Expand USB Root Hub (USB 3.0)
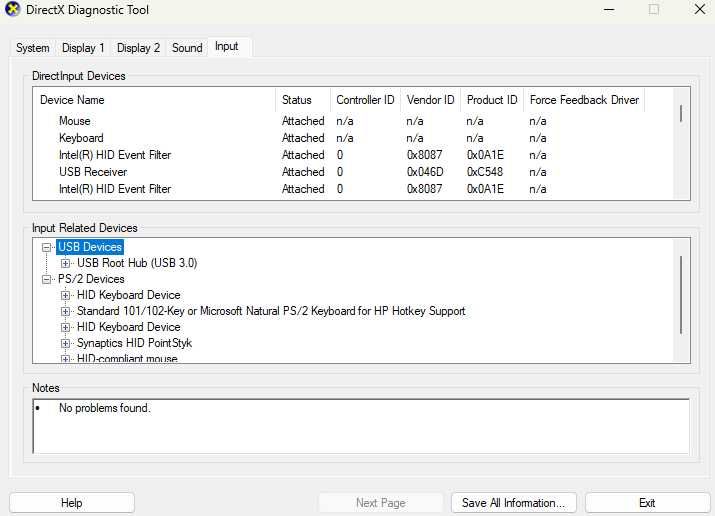Viewport: 715px width, 516px height. click(65, 263)
